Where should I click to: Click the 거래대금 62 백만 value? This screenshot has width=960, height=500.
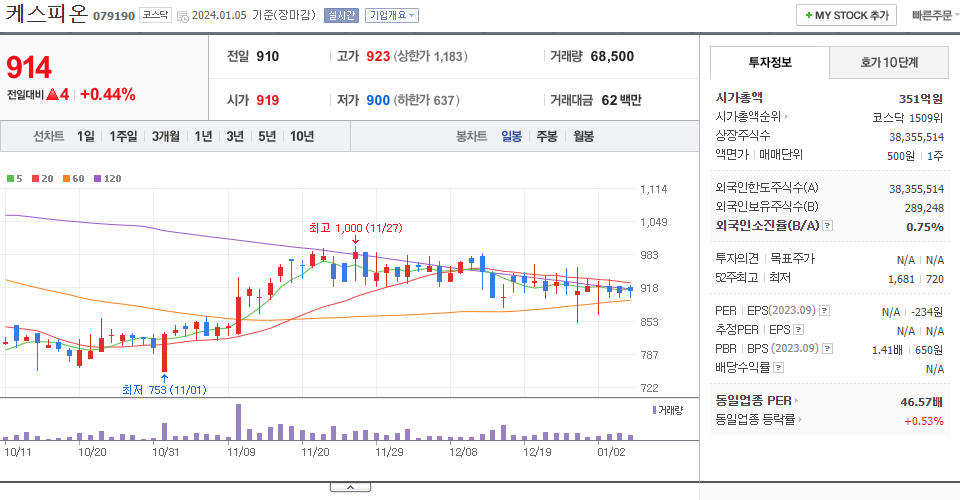[621, 100]
